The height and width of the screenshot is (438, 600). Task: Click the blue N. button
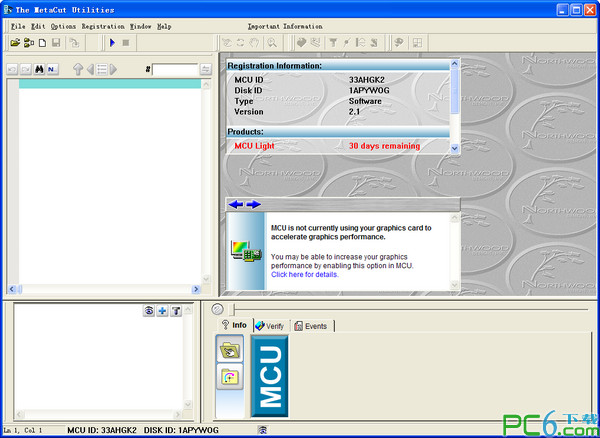[52, 70]
